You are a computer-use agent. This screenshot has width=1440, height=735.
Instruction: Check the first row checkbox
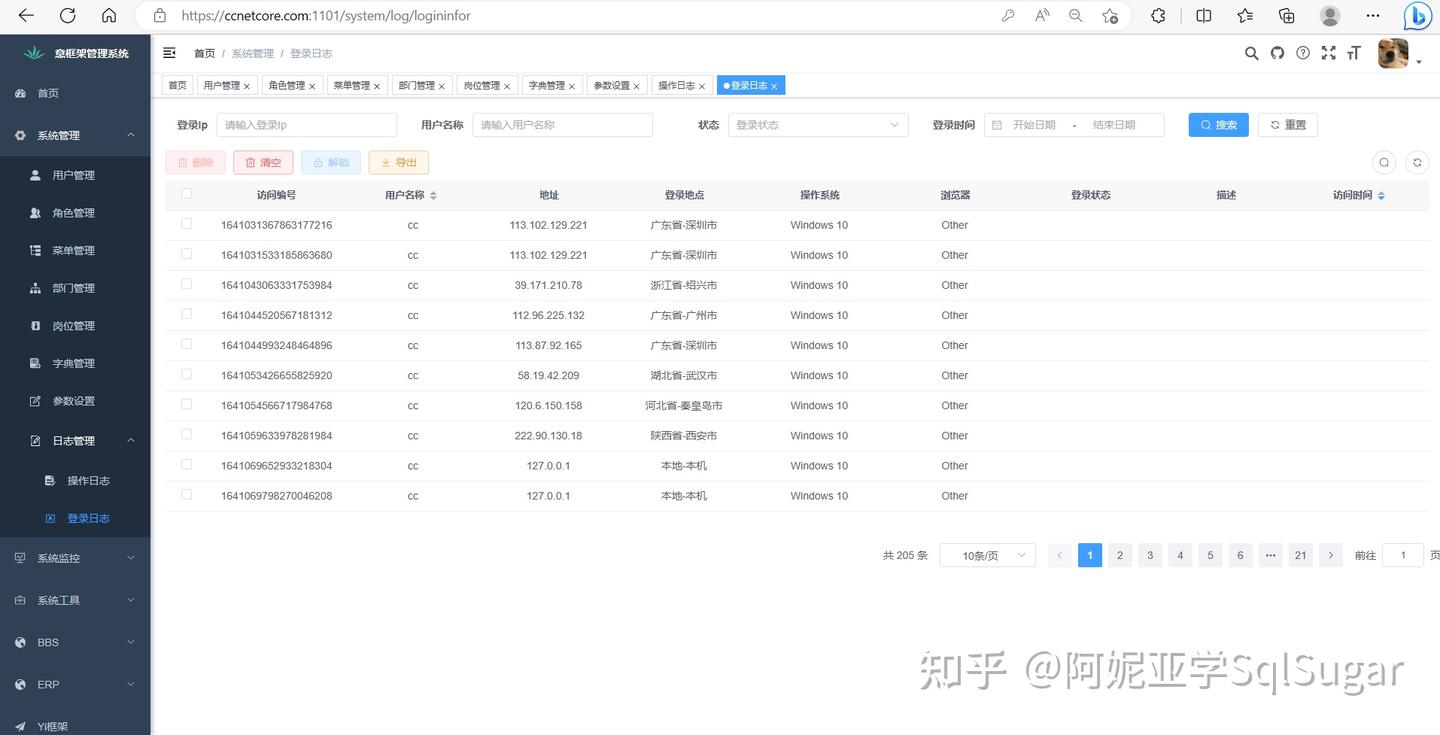point(186,224)
